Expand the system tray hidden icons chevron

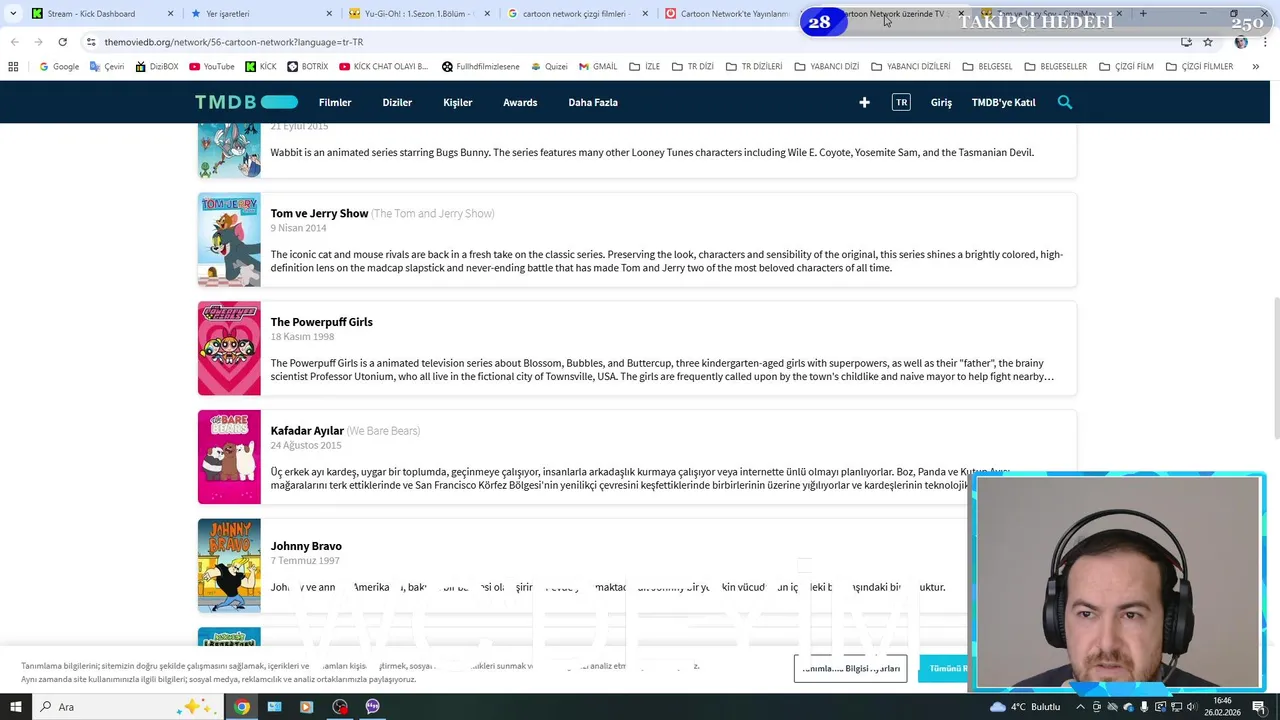[x=1080, y=706]
